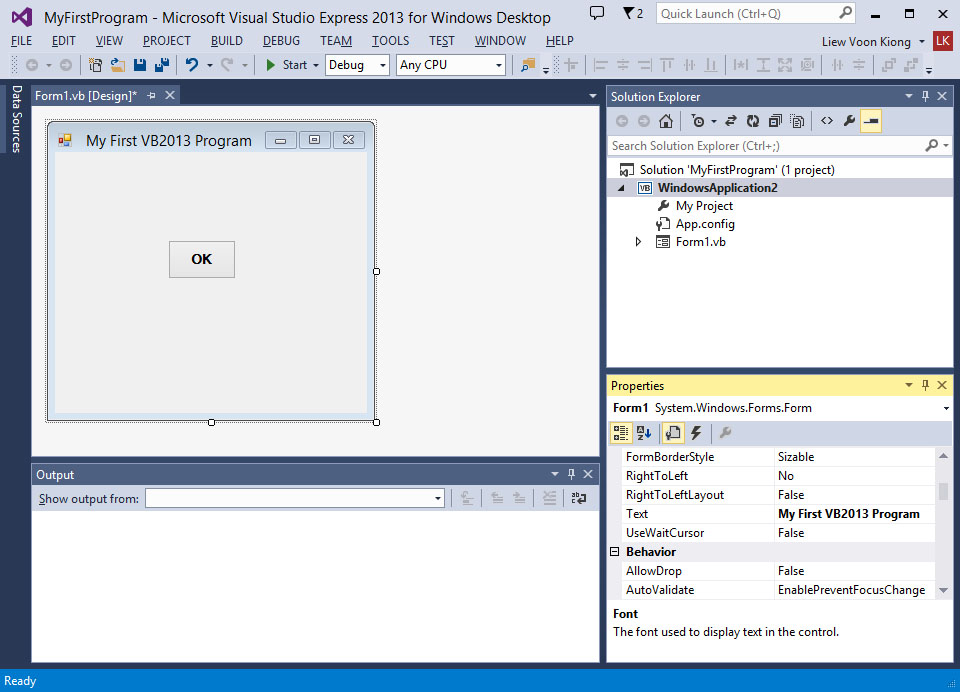The image size is (960, 692).
Task: Click the Pending Changes Filter clock icon
Action: click(x=697, y=121)
